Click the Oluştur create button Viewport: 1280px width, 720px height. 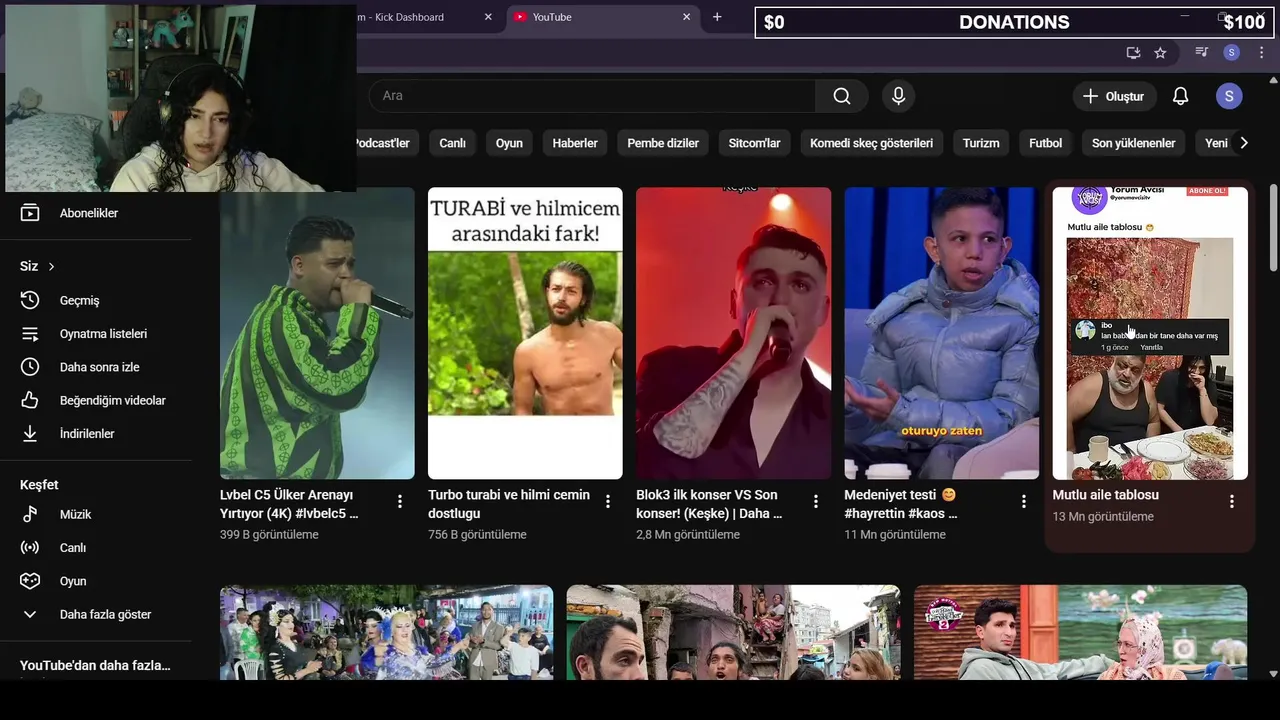tap(1114, 96)
